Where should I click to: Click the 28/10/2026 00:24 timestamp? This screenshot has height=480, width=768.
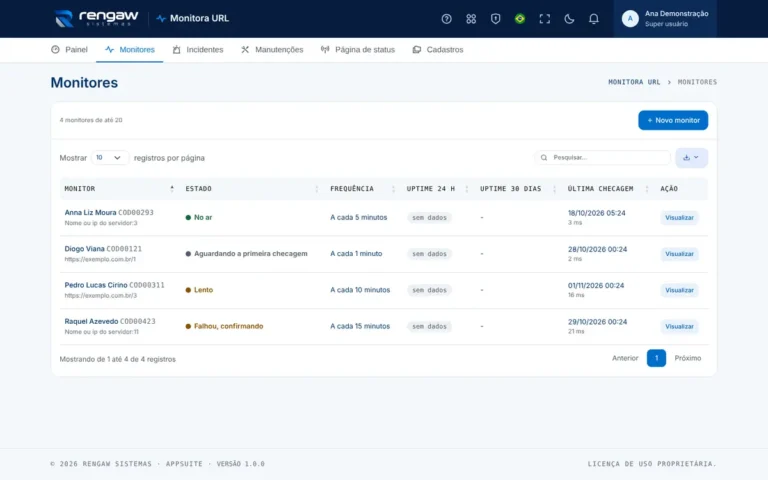click(597, 249)
